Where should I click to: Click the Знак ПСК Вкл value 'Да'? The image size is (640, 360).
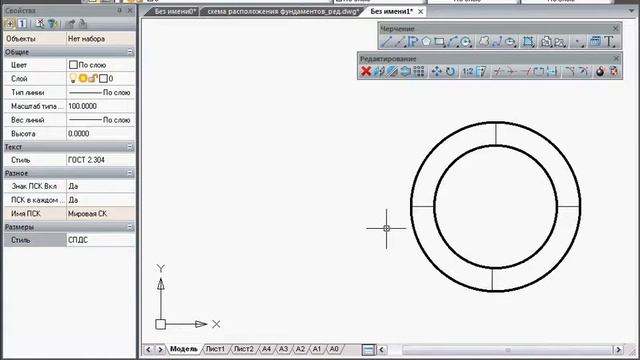point(100,186)
